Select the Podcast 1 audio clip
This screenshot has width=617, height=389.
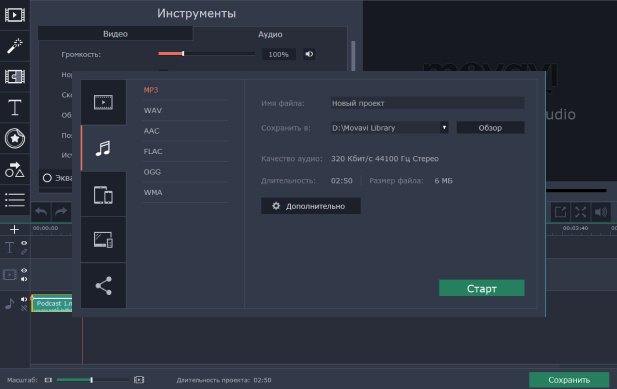(52, 303)
